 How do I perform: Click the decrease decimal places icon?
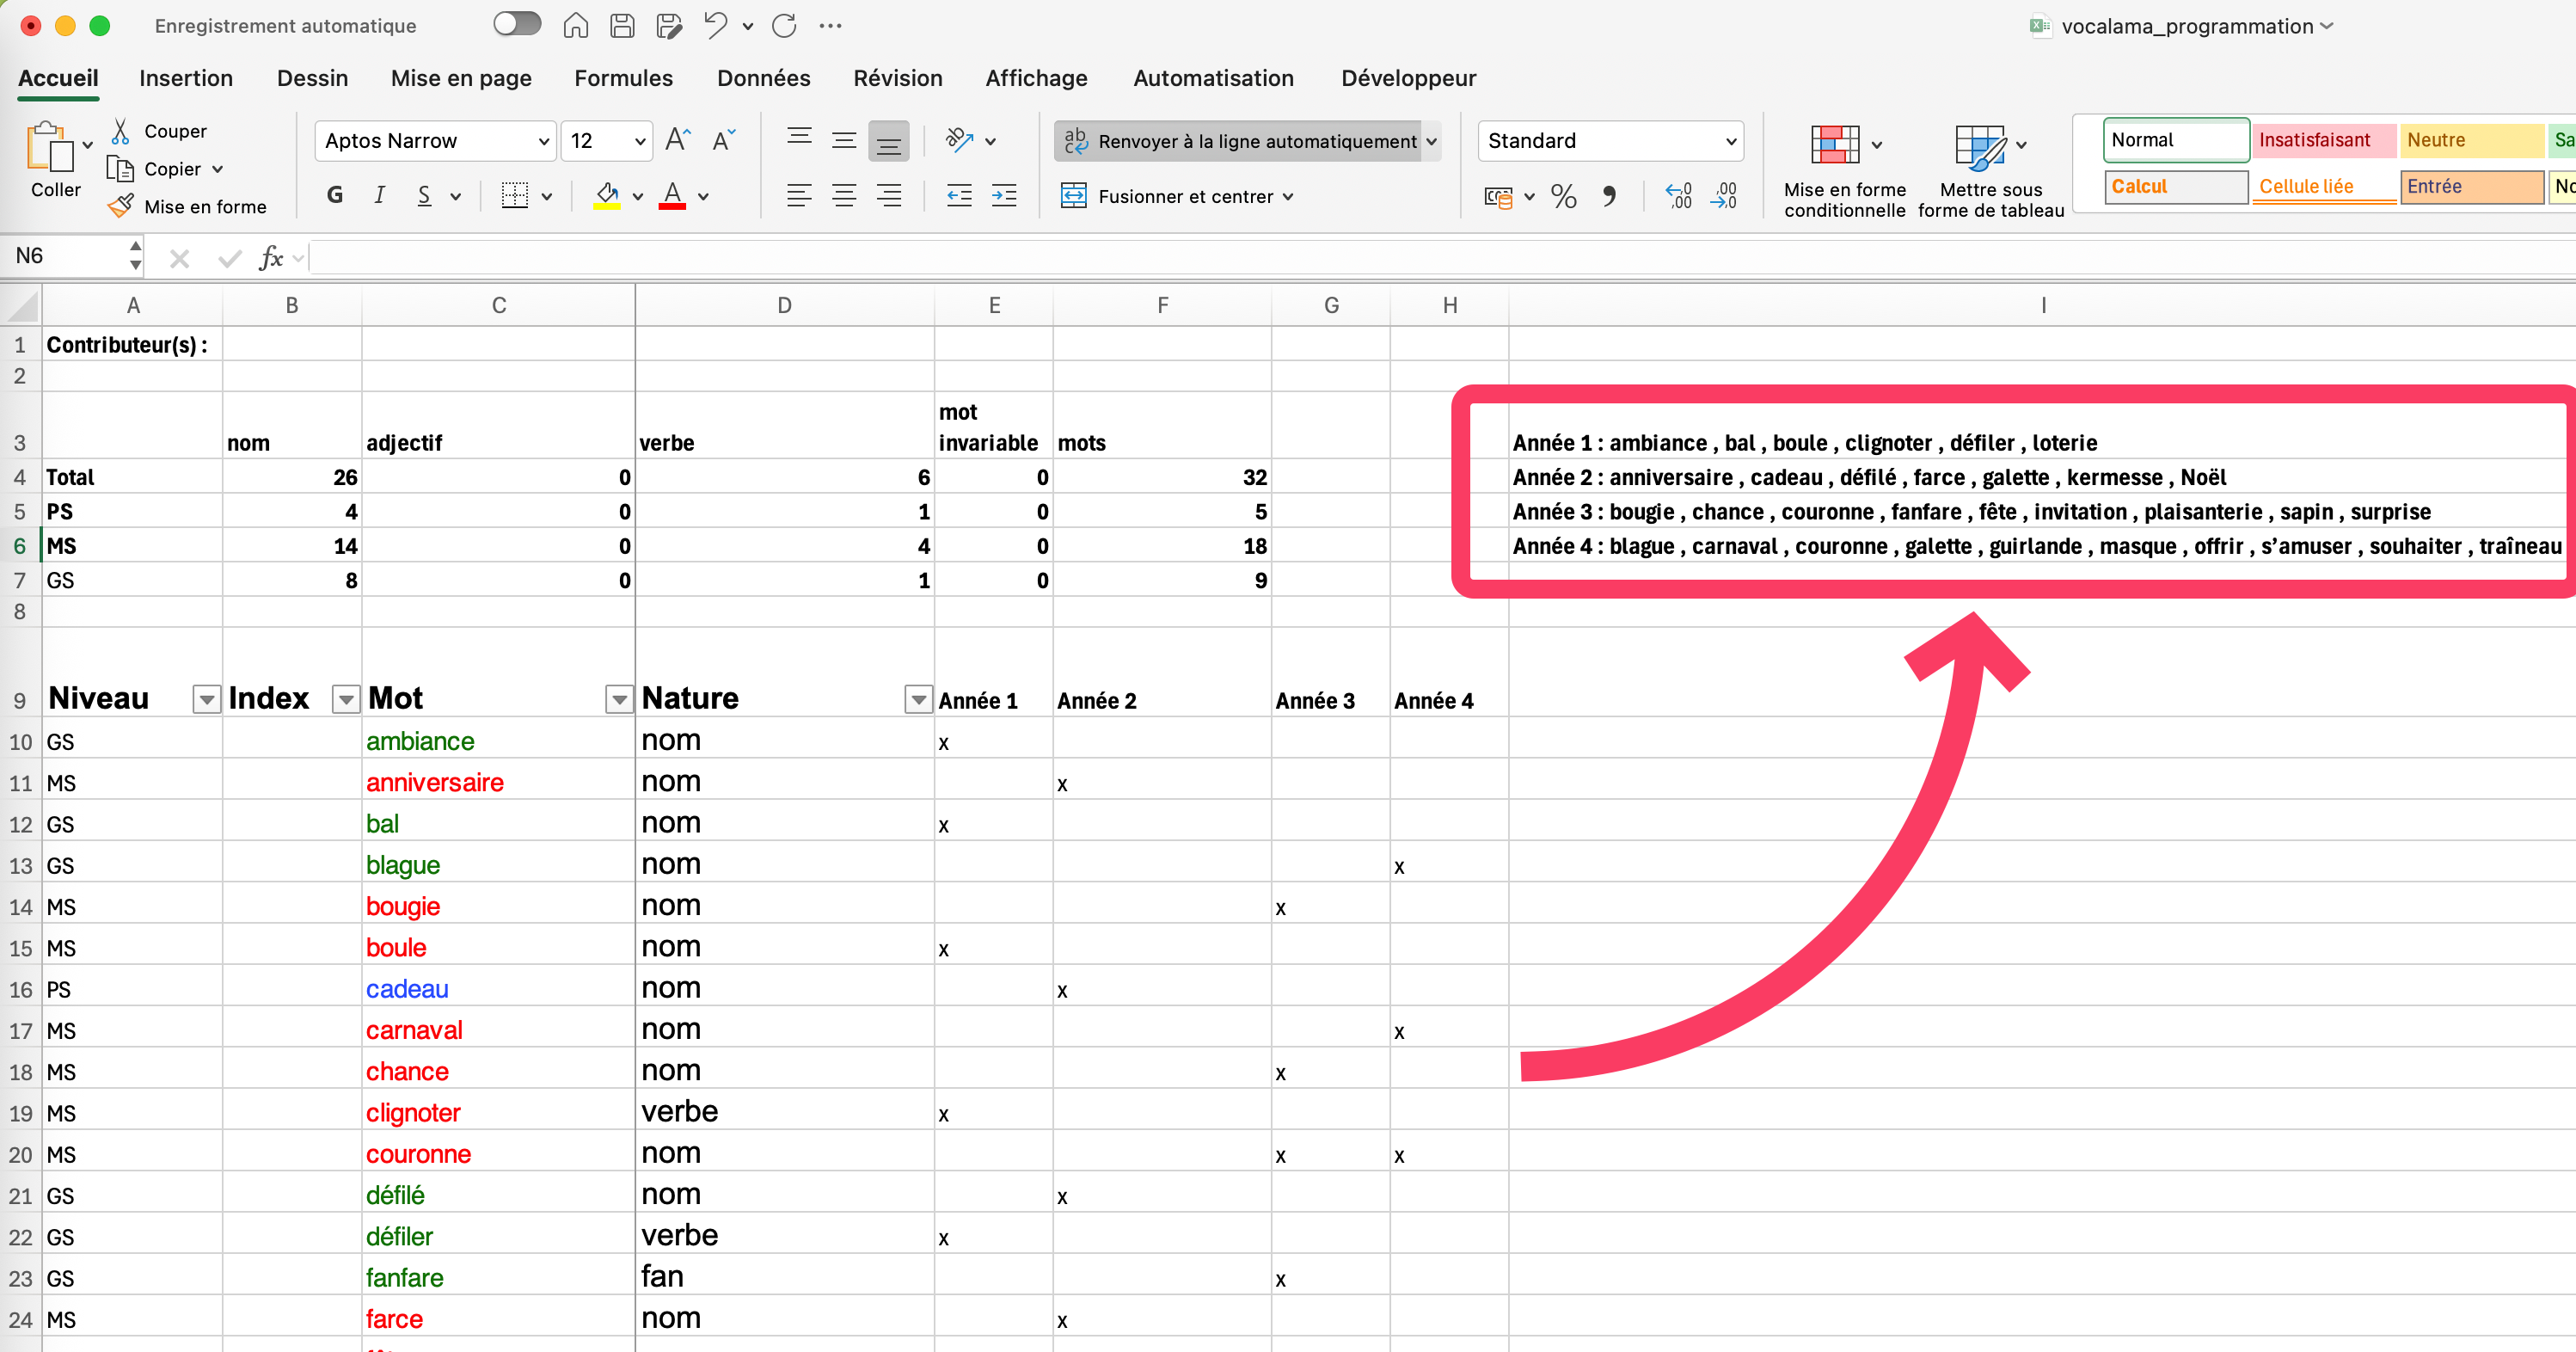coord(1724,196)
